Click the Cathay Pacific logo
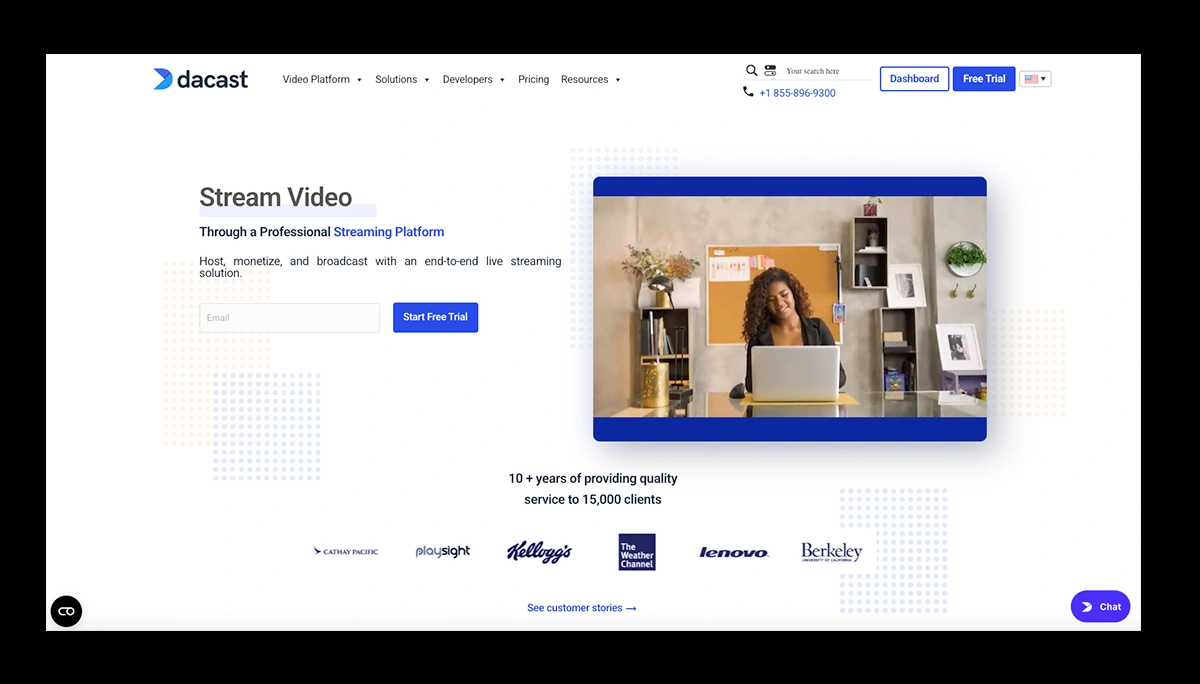 click(x=346, y=552)
